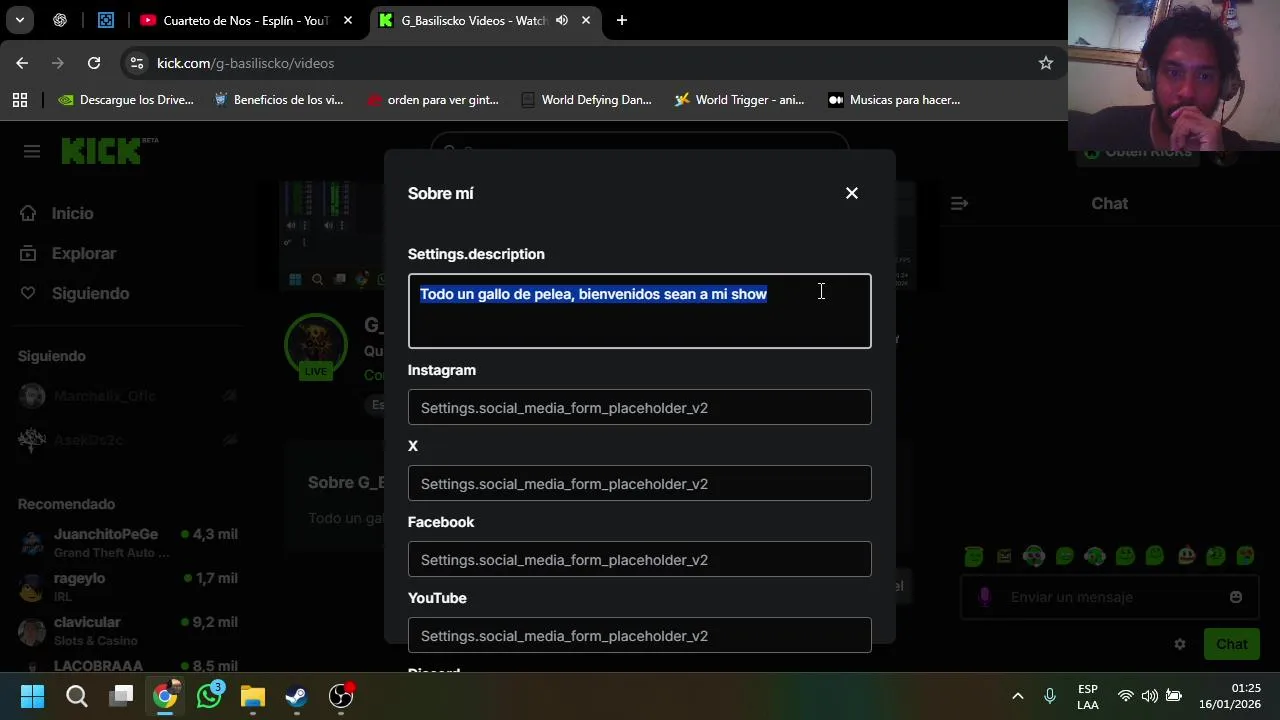
Task: Open the Windows Start menu
Action: pos(32,696)
